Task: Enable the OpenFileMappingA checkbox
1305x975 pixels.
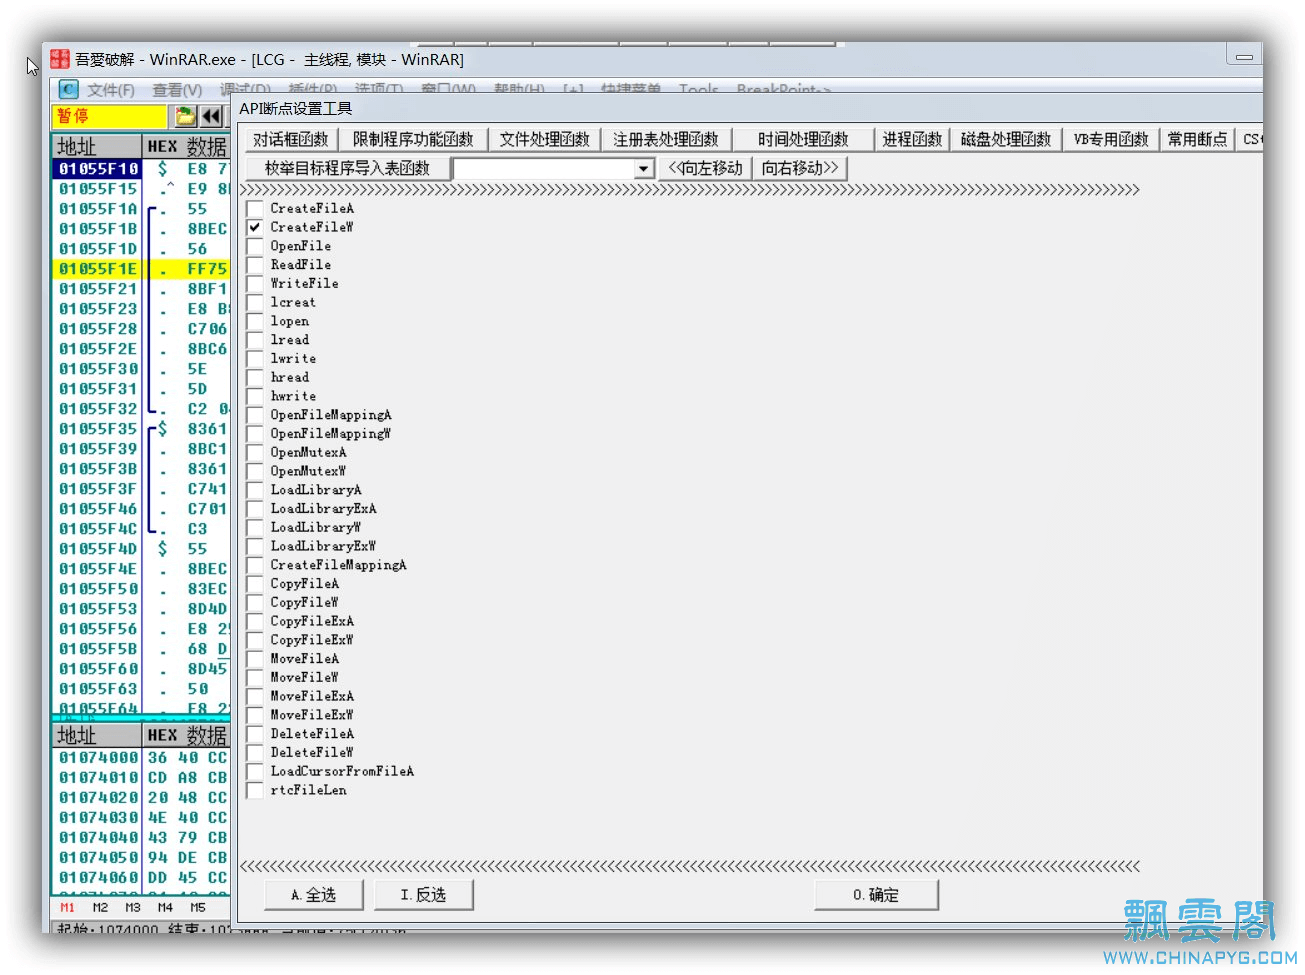Action: (x=255, y=415)
